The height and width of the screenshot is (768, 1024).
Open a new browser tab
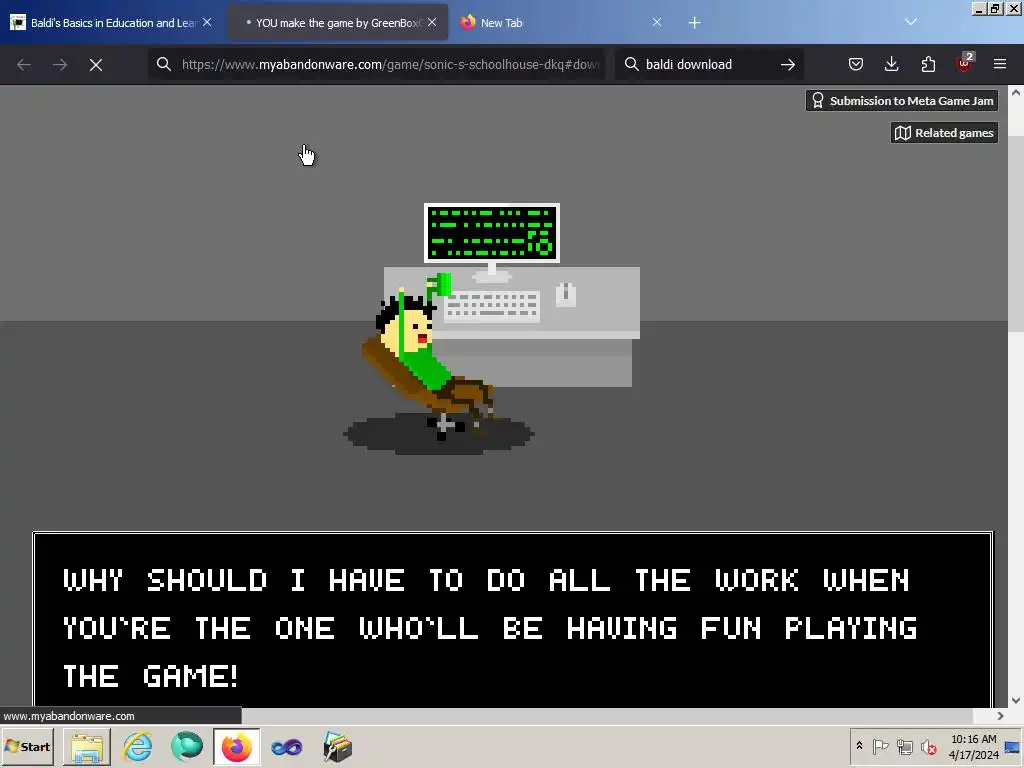[x=694, y=23]
